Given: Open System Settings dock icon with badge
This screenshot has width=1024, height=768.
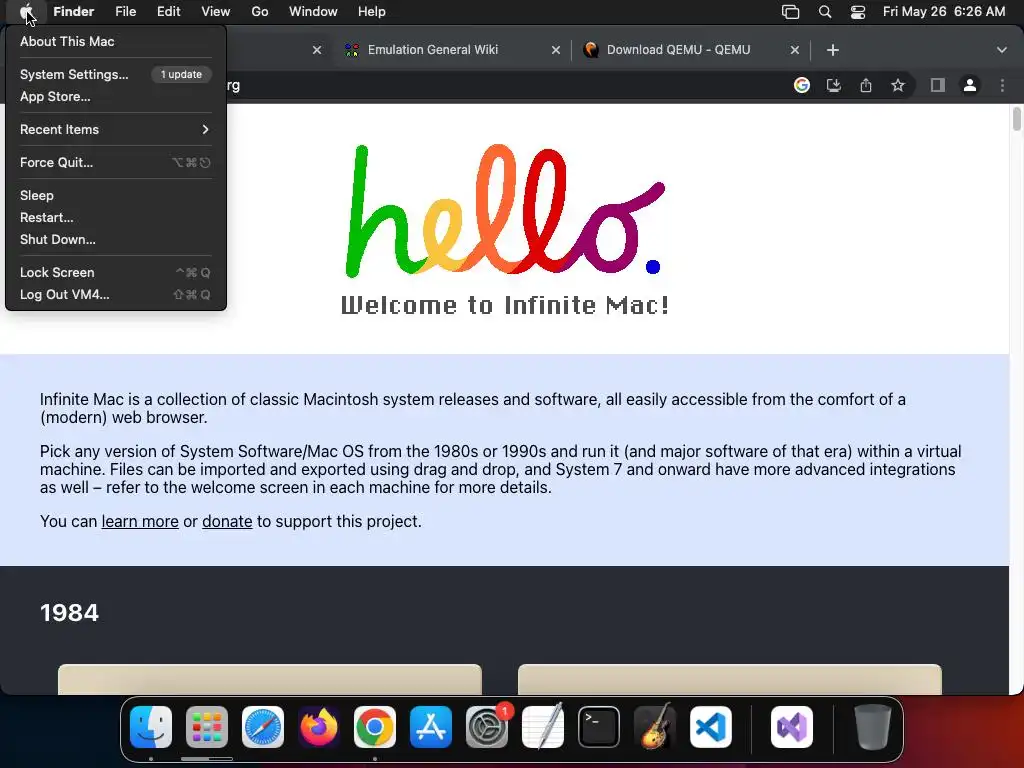Looking at the screenshot, I should pyautogui.click(x=487, y=727).
